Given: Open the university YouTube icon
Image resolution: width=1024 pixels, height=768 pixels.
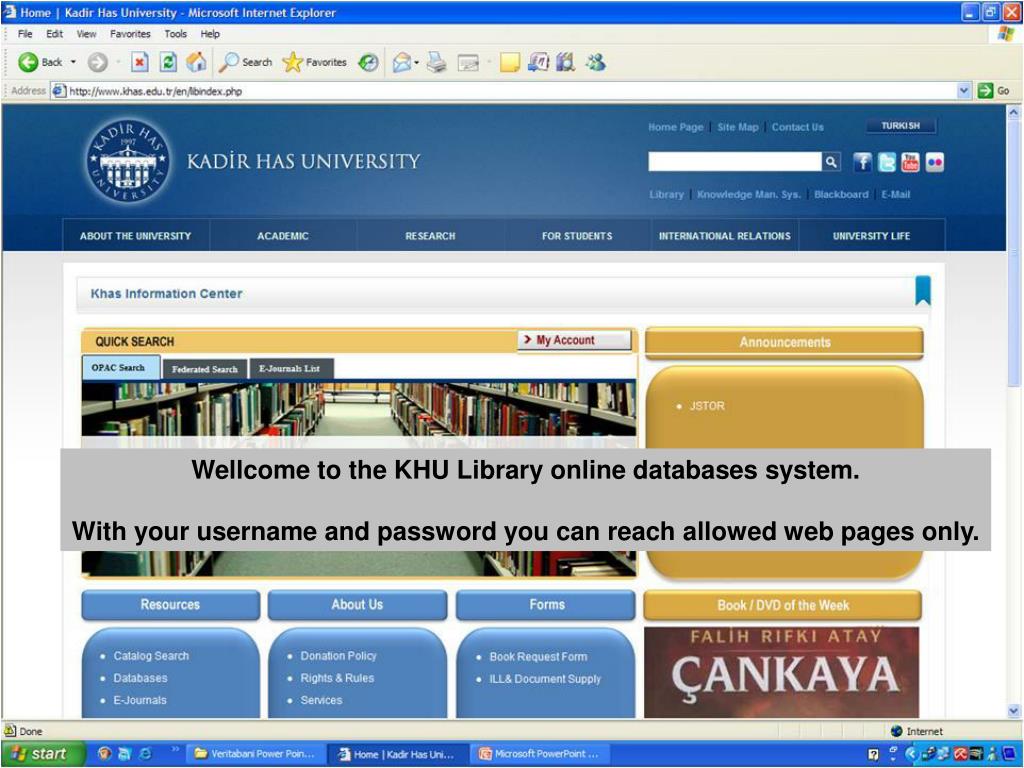Looking at the screenshot, I should [x=910, y=162].
